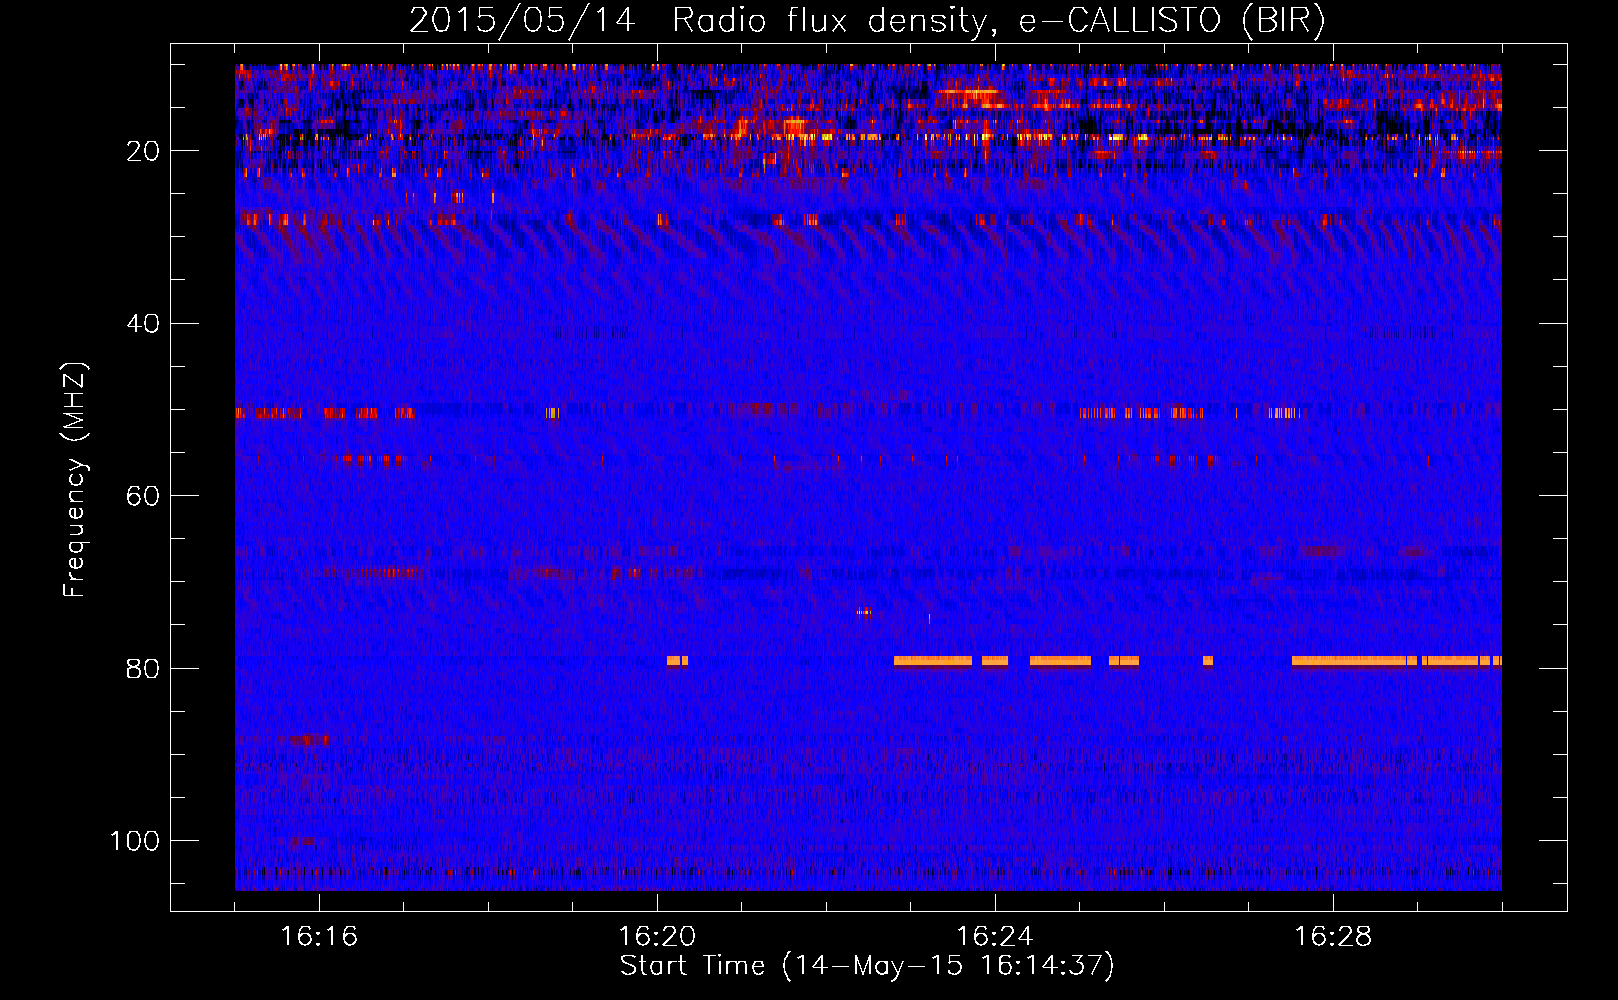Click the "16:16" time tick label
The width and height of the screenshot is (1618, 1000).
[319, 936]
